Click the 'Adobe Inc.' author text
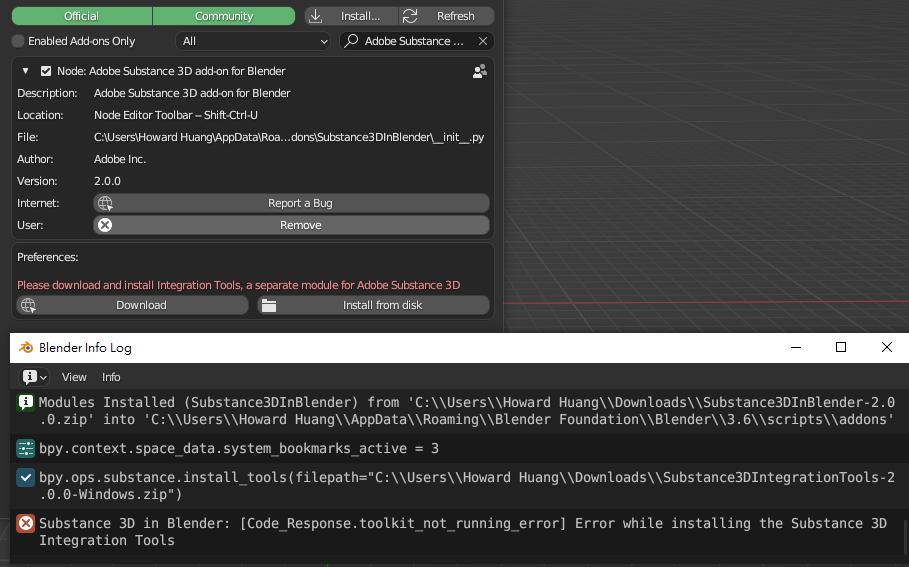Screen dimensions: 909x567 point(120,159)
